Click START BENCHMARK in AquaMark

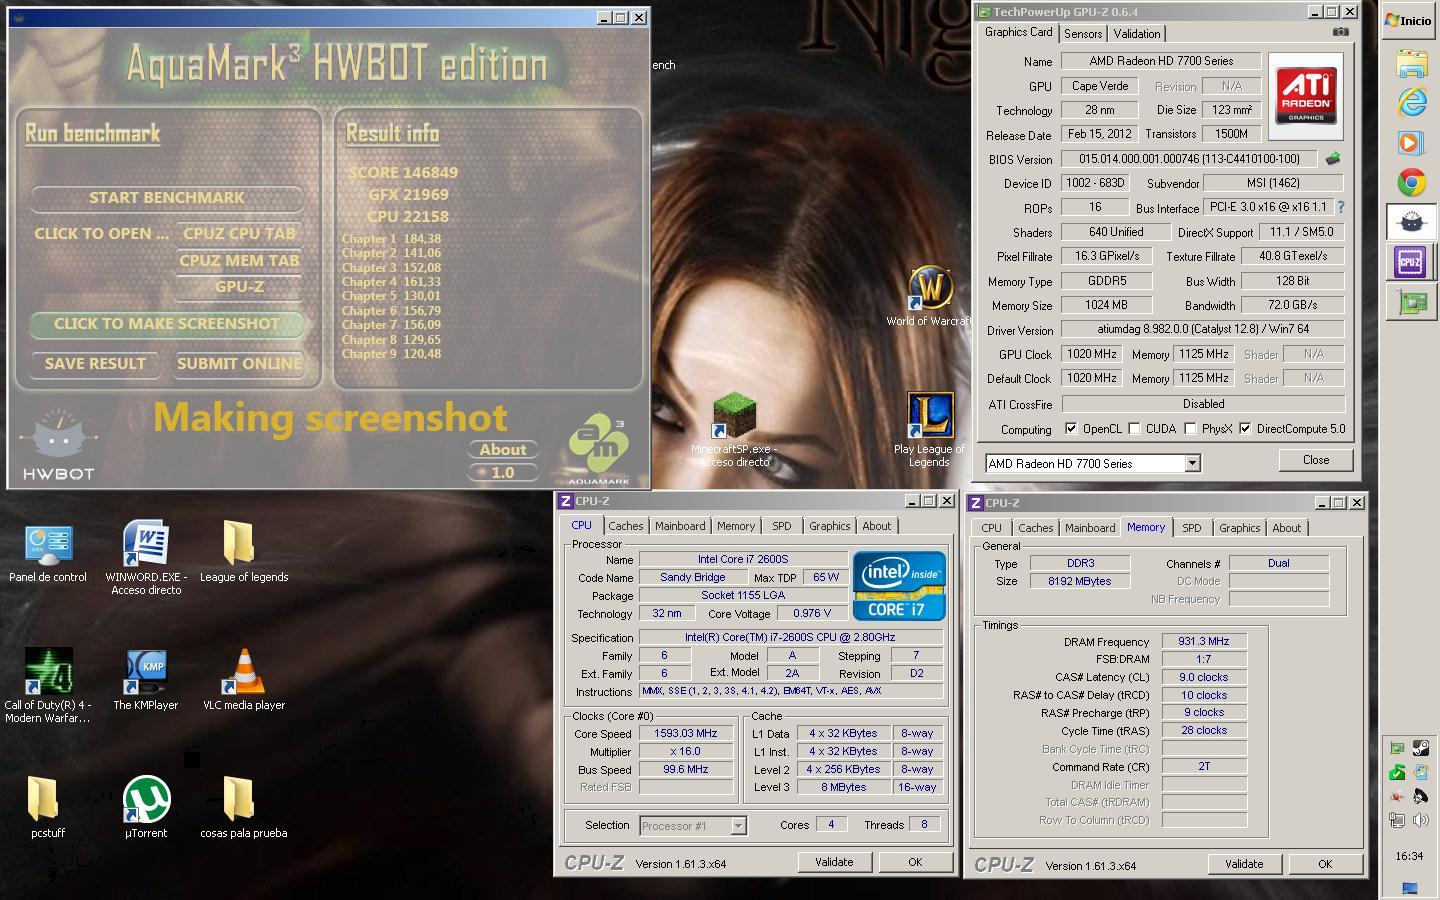point(167,198)
